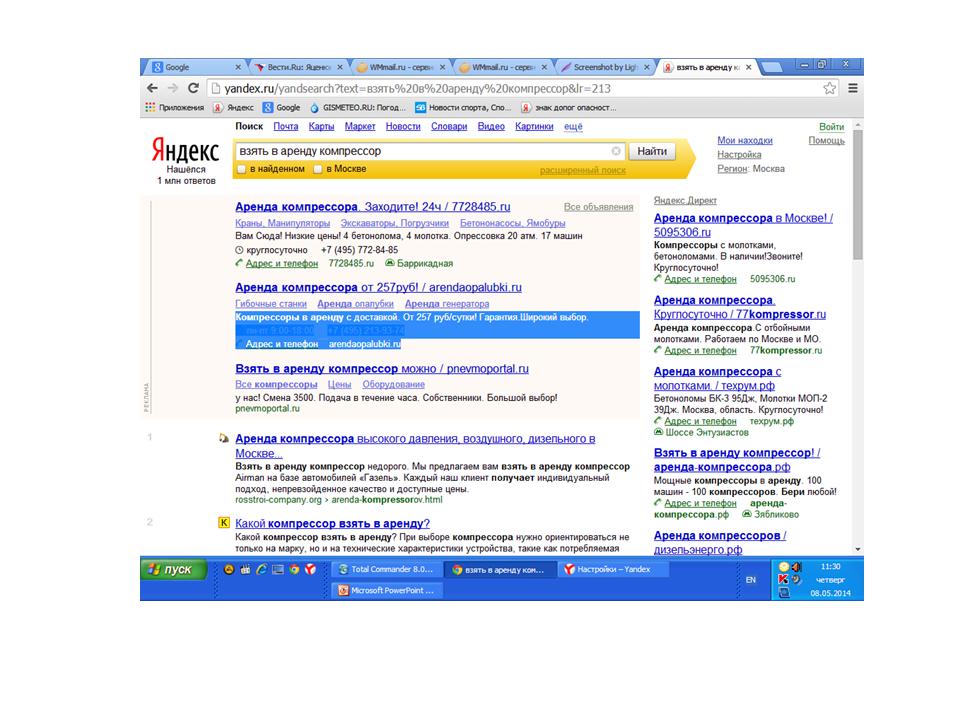The image size is (960, 720).
Task: Click the scrollbar down arrow
Action: coord(858,549)
